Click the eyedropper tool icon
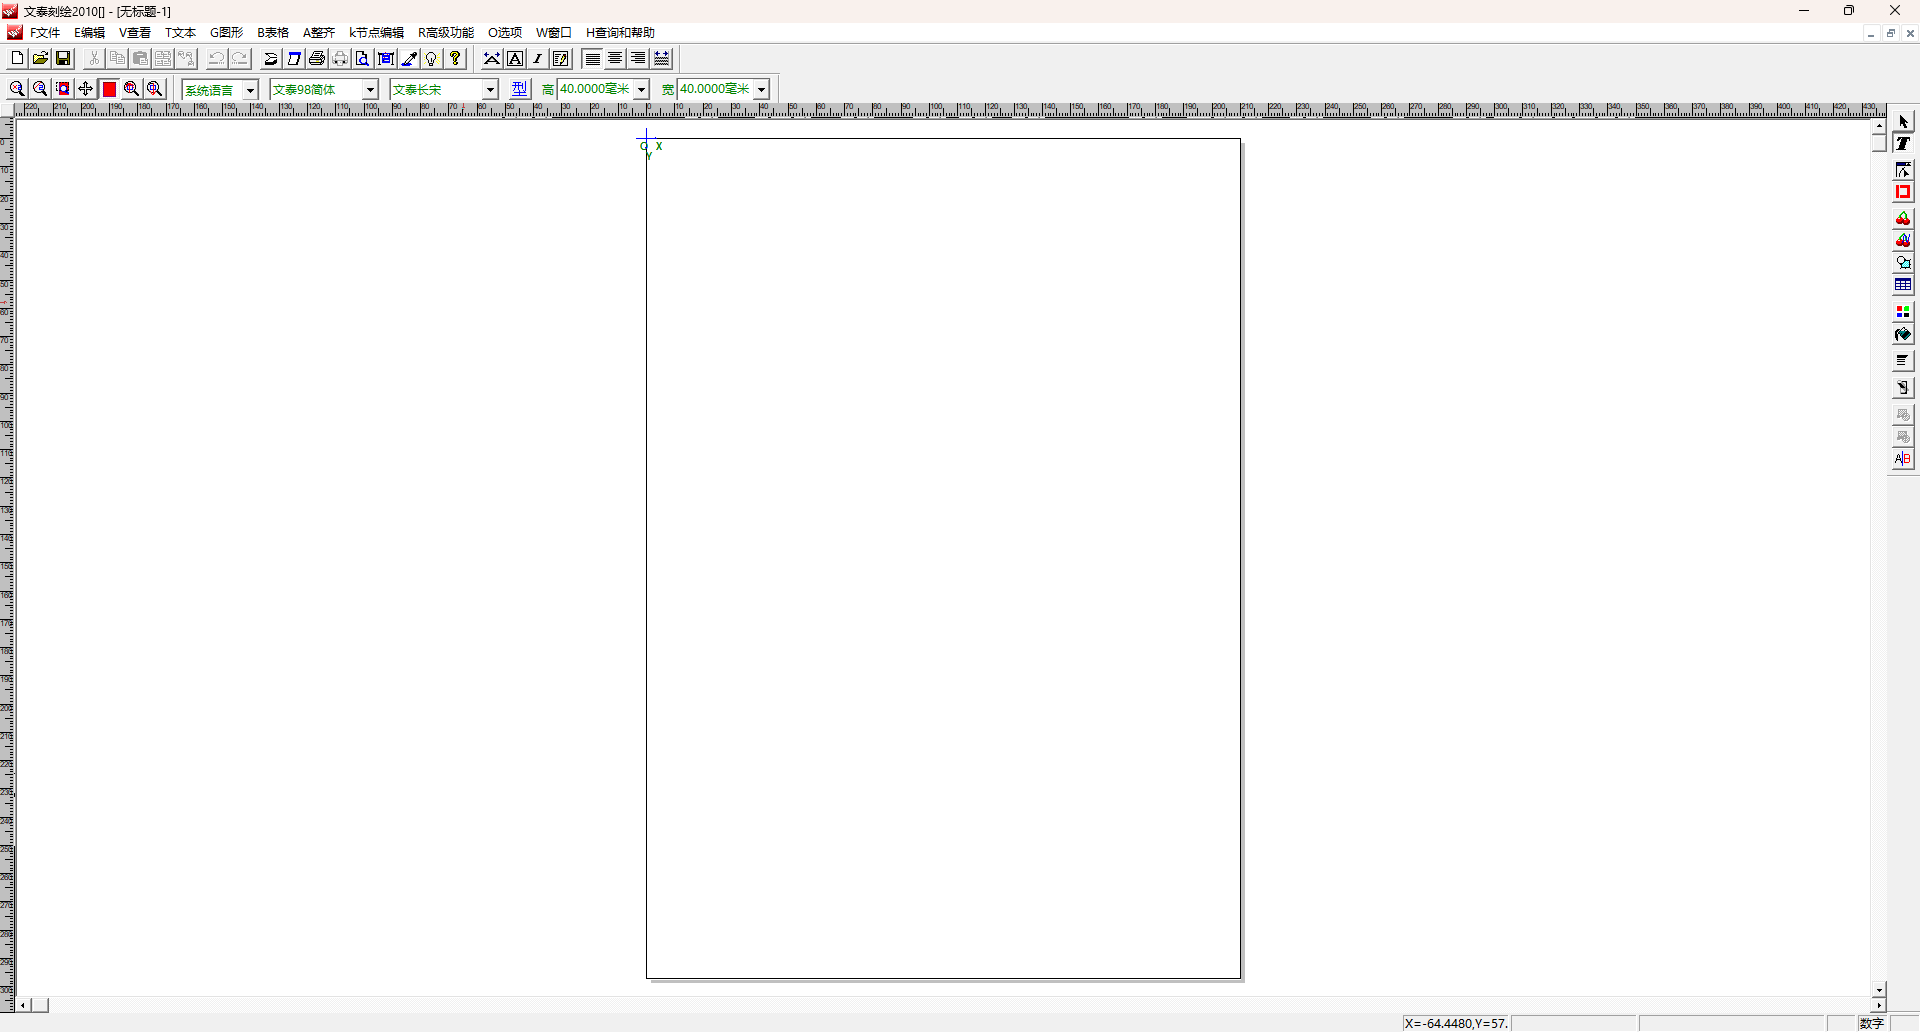Image resolution: width=1920 pixels, height=1032 pixels. tap(409, 59)
